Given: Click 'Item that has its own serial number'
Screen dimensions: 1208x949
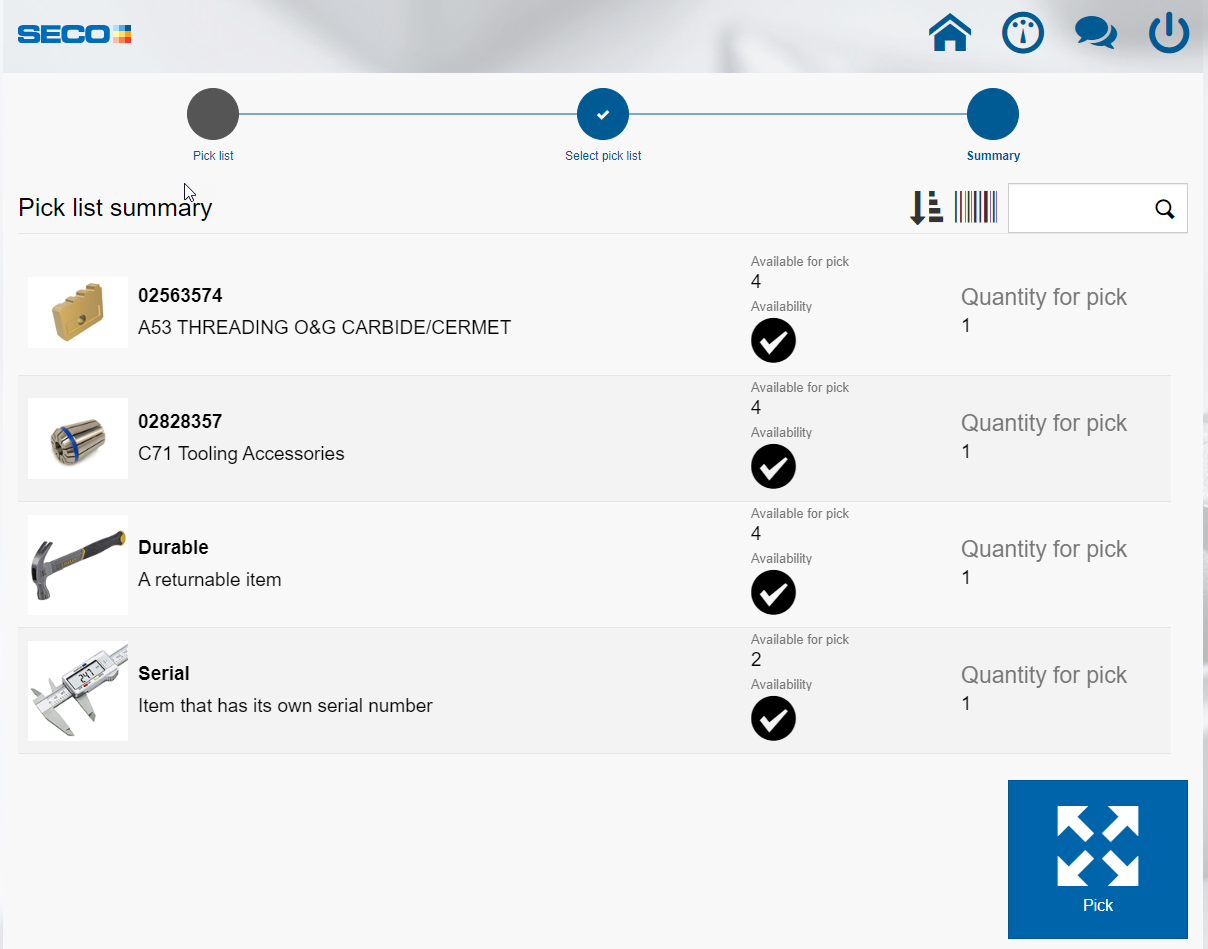Looking at the screenshot, I should tap(285, 706).
